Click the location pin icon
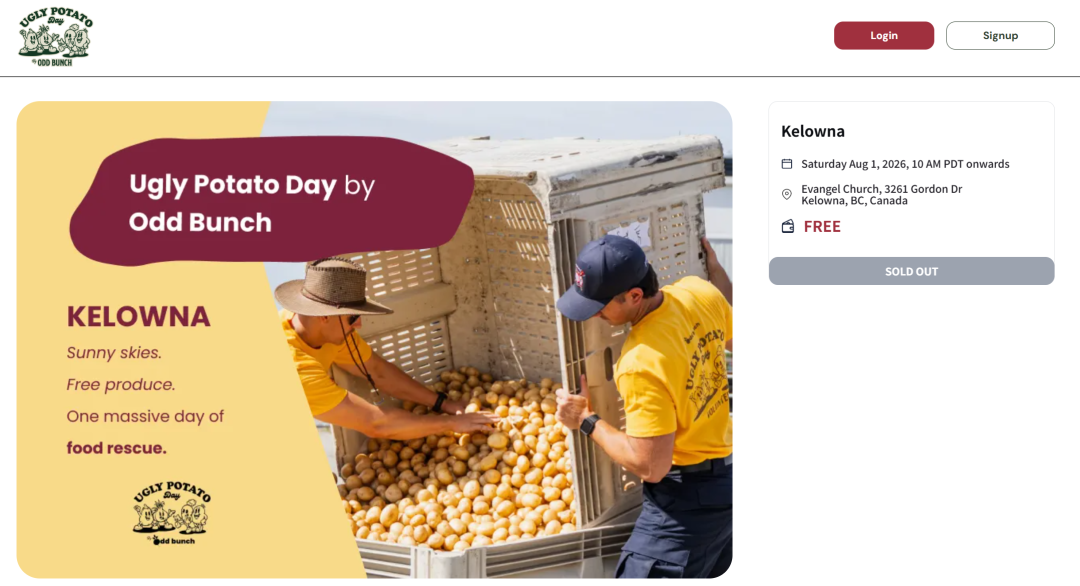 787,194
